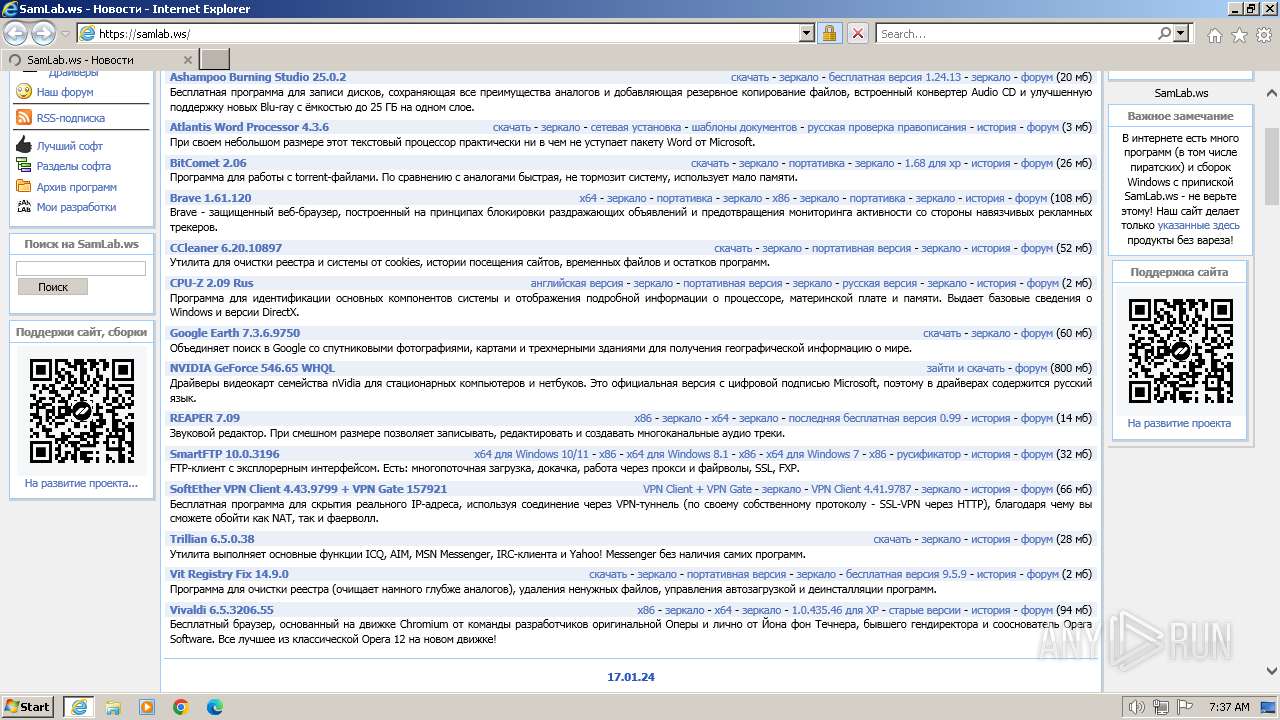Open SoftEther VPN Client title link
This screenshot has width=1280, height=720.
tap(309, 489)
